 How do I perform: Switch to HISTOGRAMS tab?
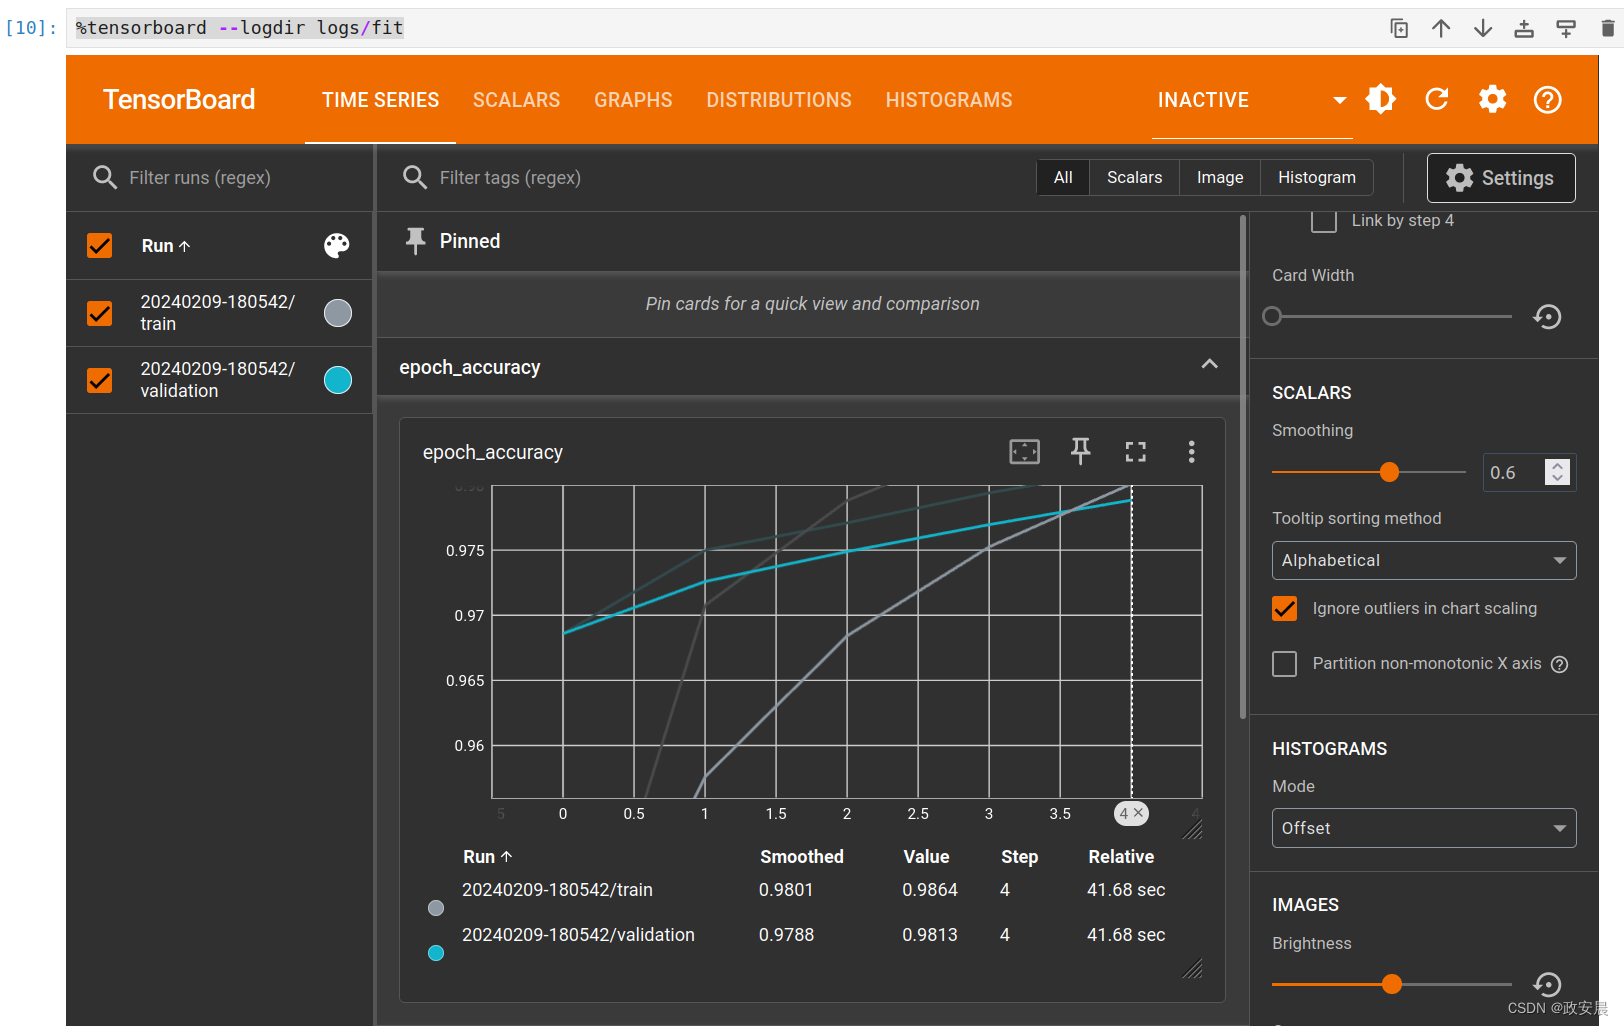(x=949, y=100)
